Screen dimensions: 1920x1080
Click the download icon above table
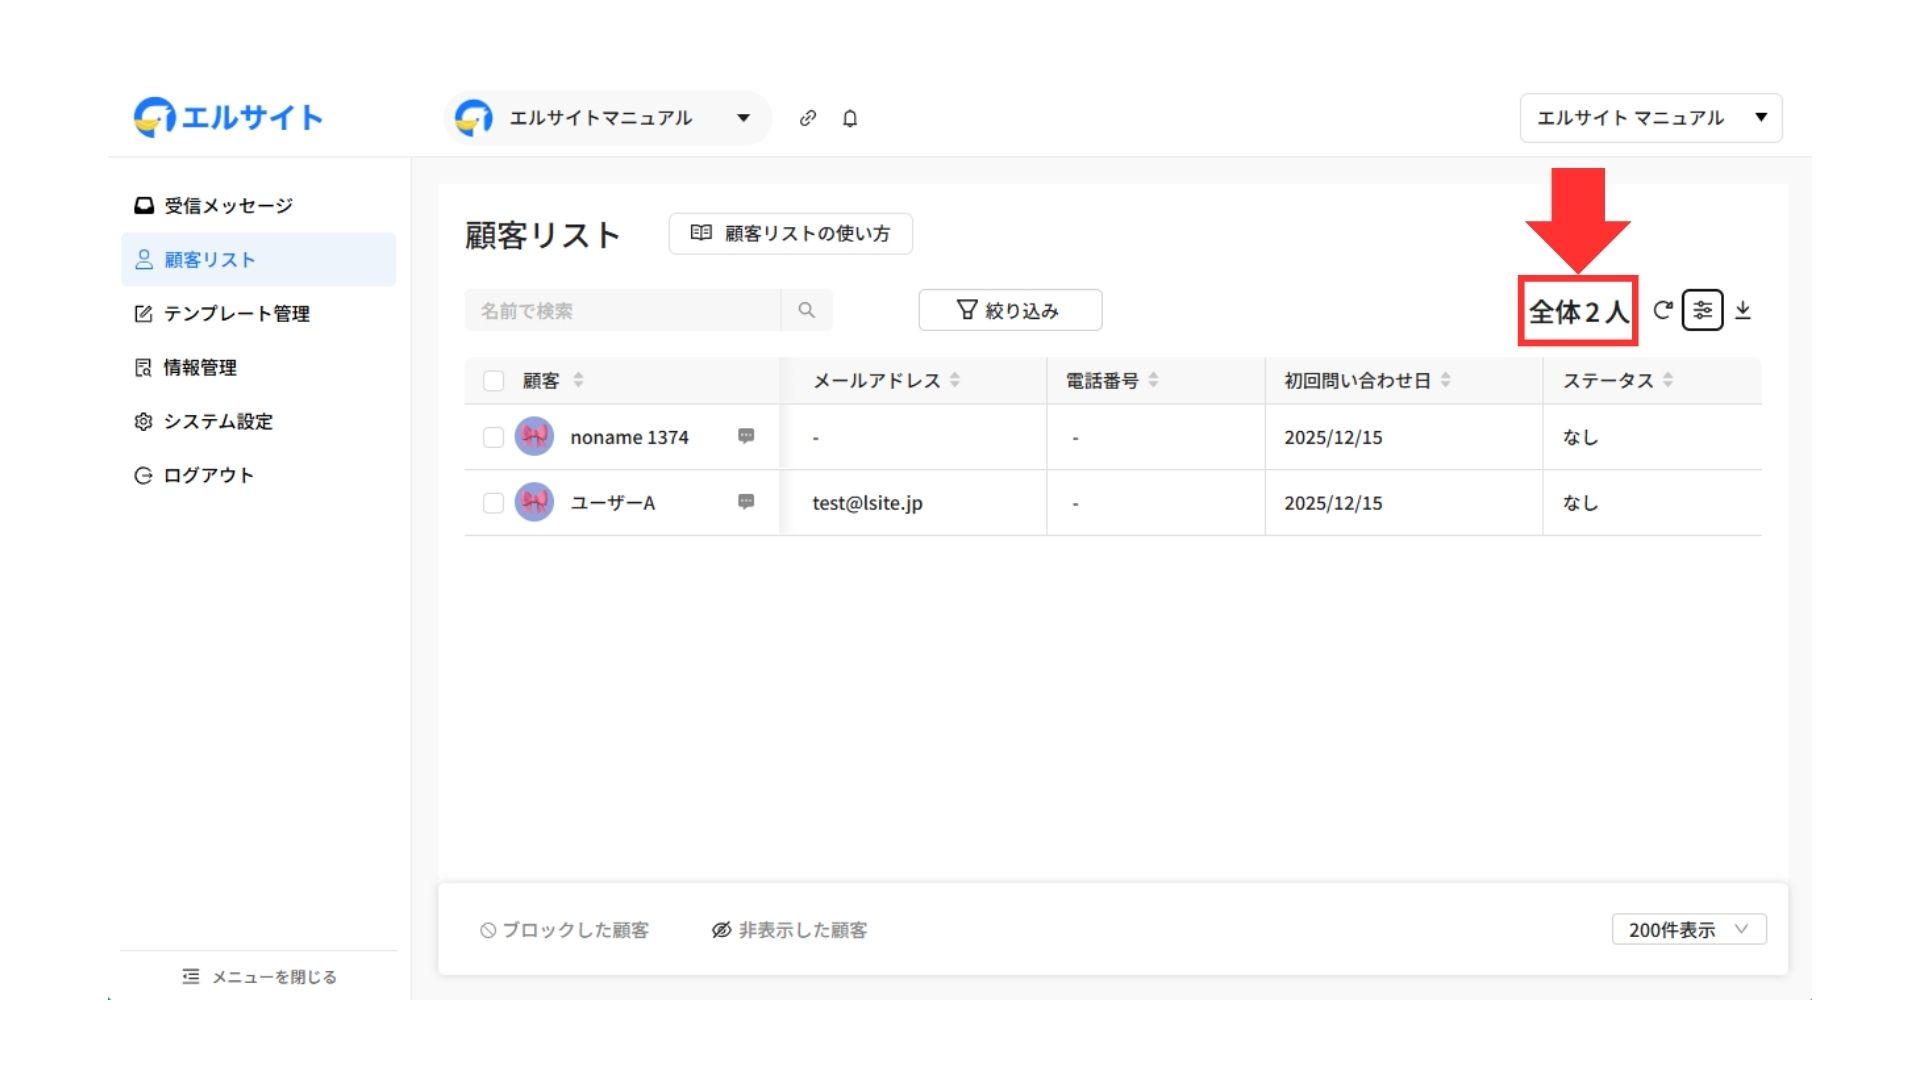point(1743,310)
